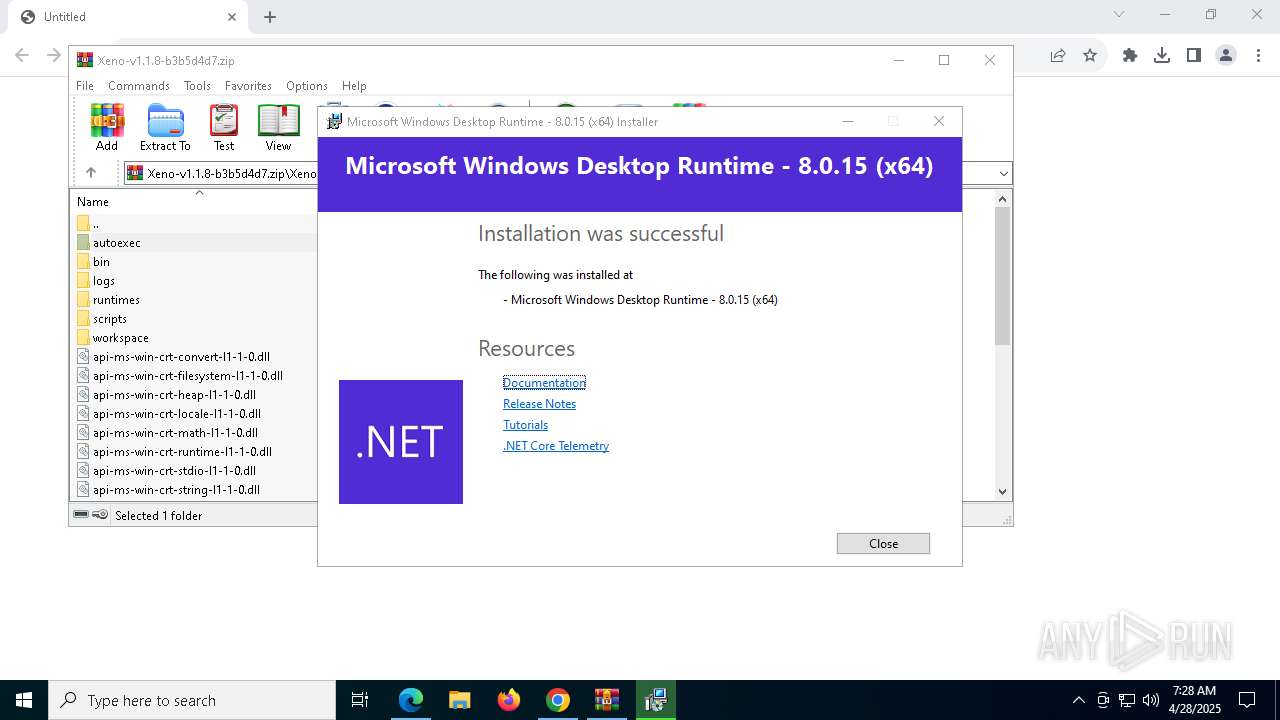Screen dimensions: 1280x720
Task: Open Task View on taskbar
Action: click(x=360, y=700)
